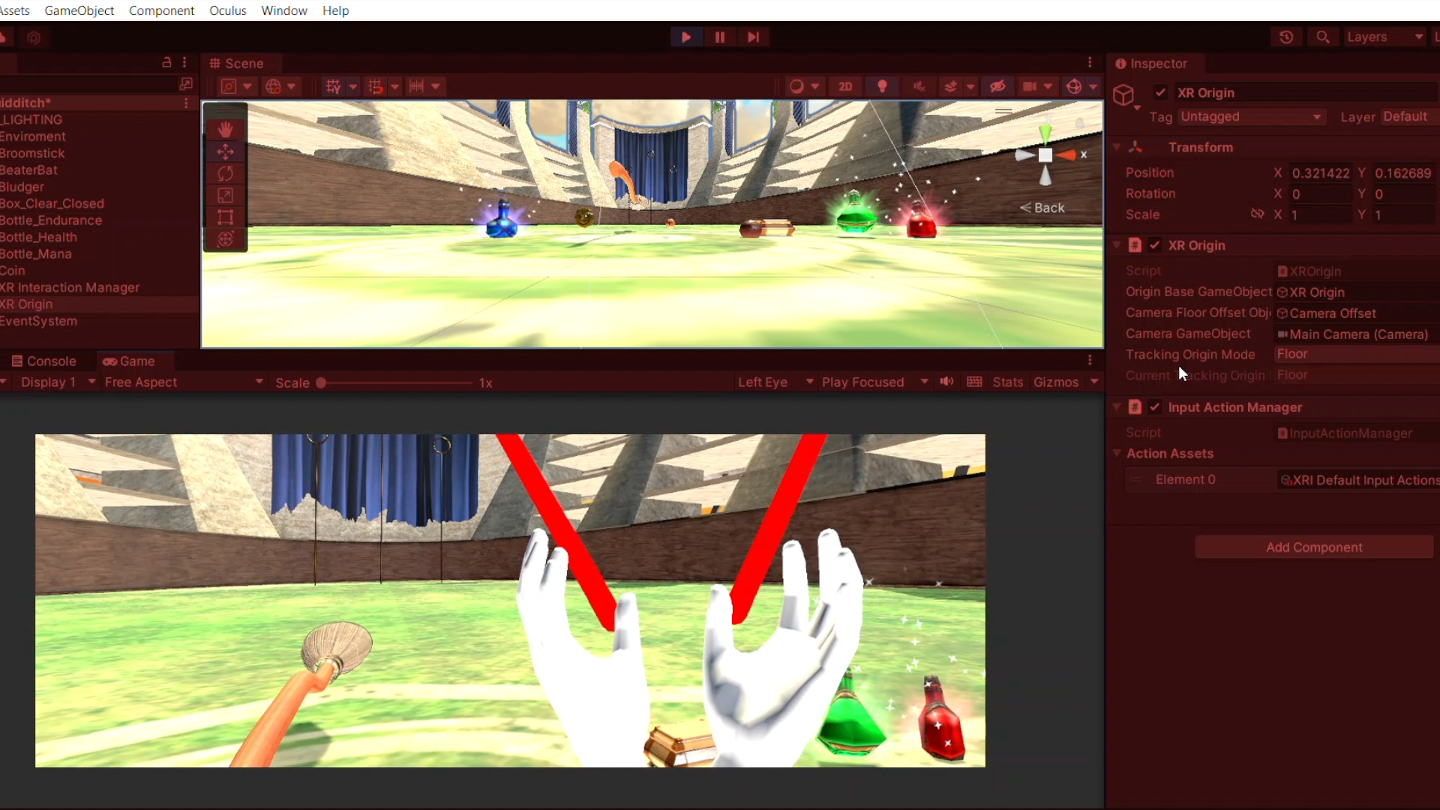
Task: Select the Rotate tool in the Scene overlay
Action: pyautogui.click(x=225, y=173)
